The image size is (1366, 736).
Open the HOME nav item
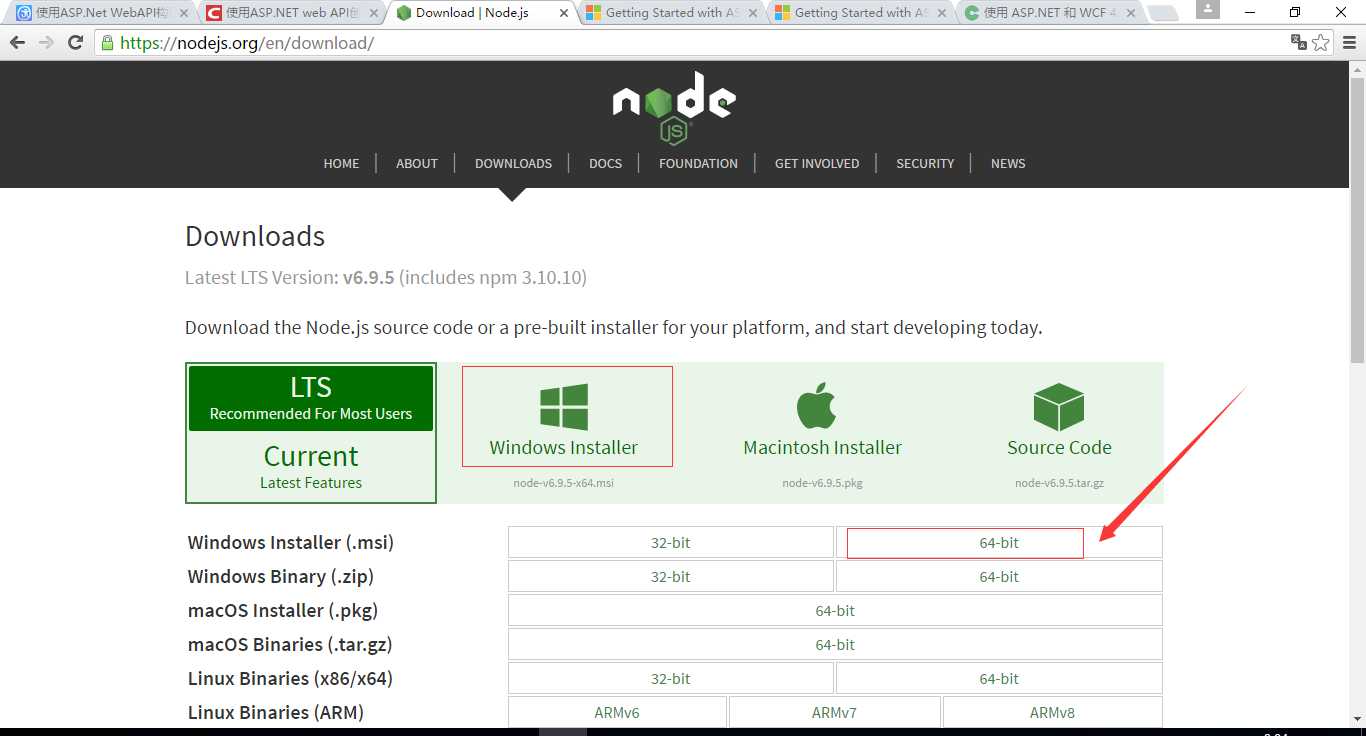pyautogui.click(x=341, y=163)
